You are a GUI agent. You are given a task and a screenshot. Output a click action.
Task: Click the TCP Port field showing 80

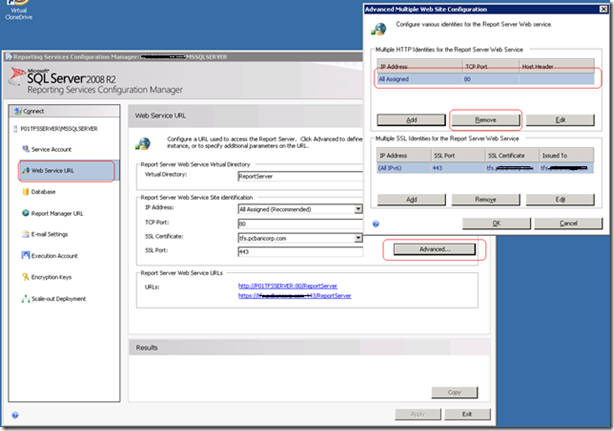pyautogui.click(x=300, y=224)
